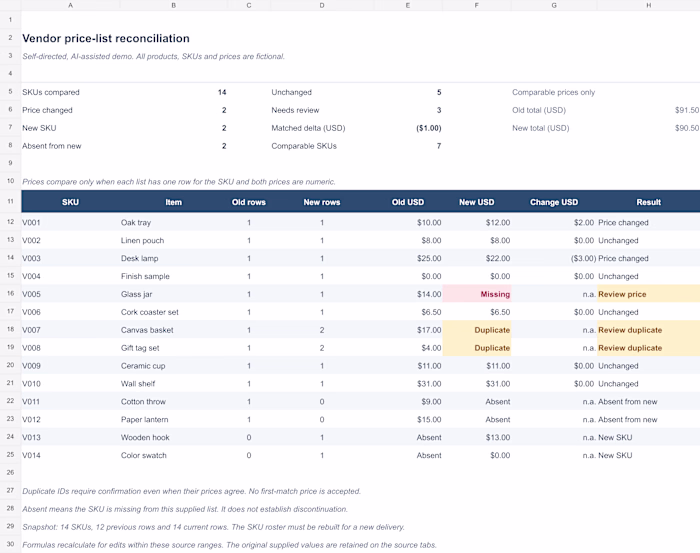Click the note beginning 'Snapshot: 14 SKUs'
Viewport: 700px width, 553px height.
tap(213, 527)
